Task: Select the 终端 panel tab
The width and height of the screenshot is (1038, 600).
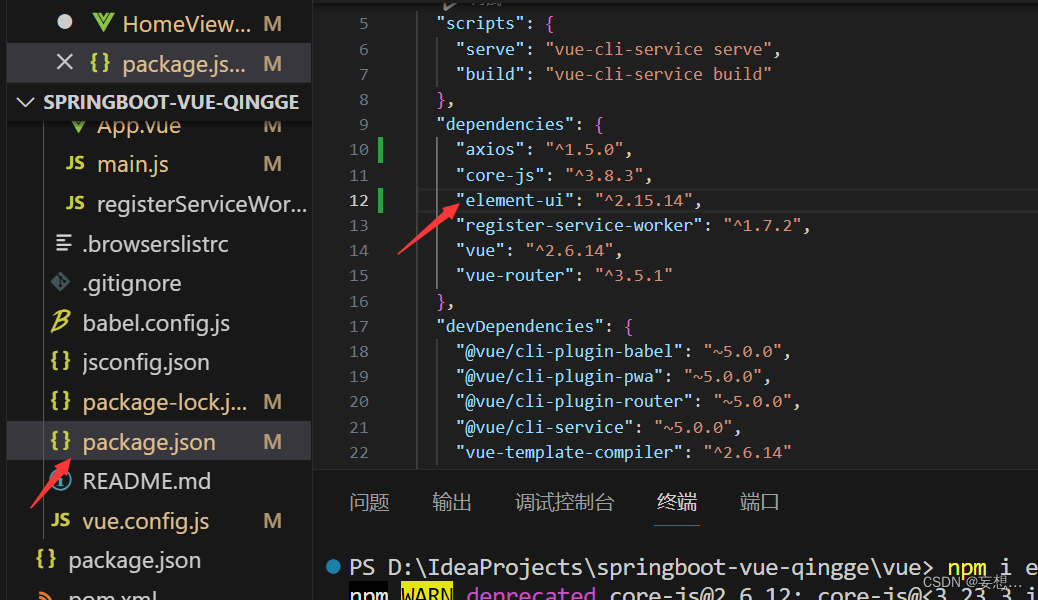Action: [x=677, y=502]
